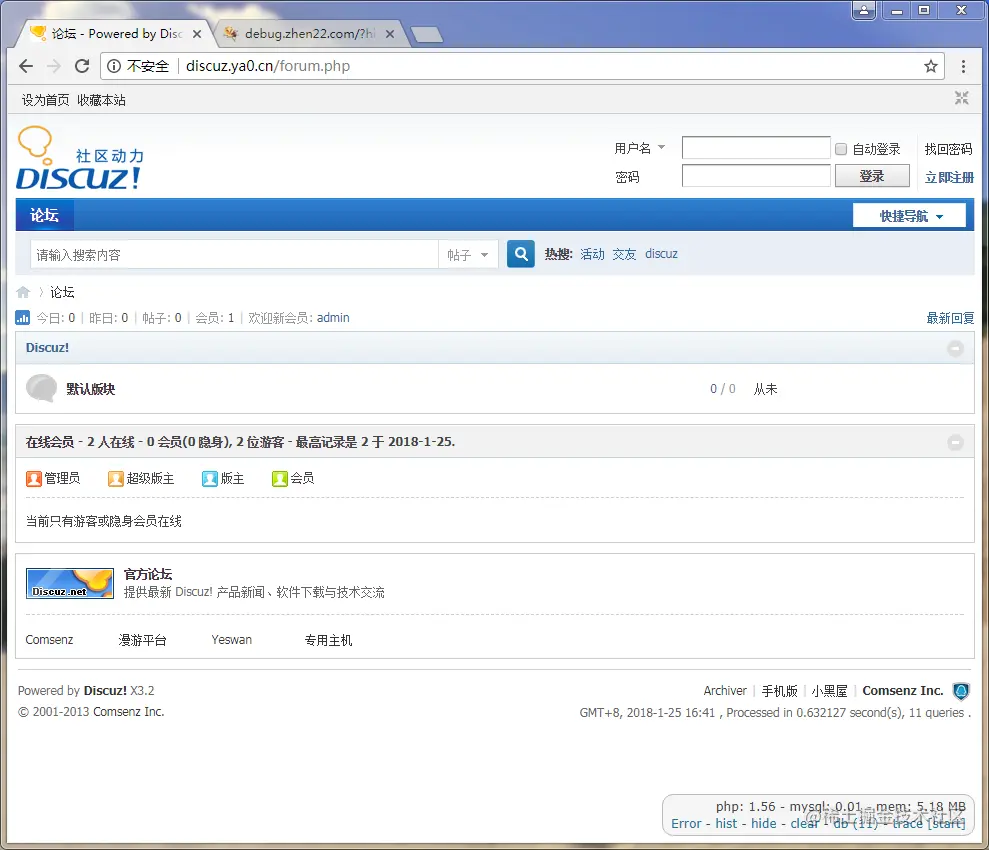Click the shield icon next to Comsenz Inc.
This screenshot has height=850, width=989.
[961, 692]
